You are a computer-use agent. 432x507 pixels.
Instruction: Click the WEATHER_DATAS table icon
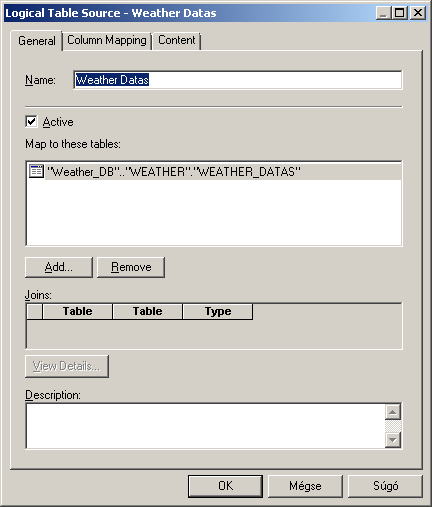click(x=36, y=171)
